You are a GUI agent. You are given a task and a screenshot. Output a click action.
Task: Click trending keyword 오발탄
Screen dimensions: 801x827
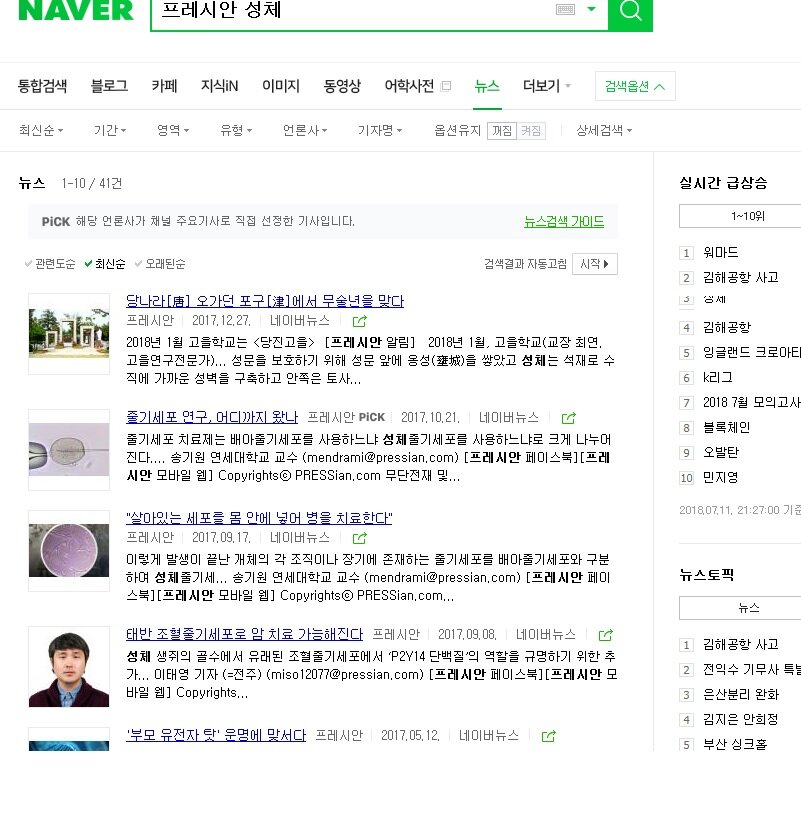pyautogui.click(x=721, y=453)
